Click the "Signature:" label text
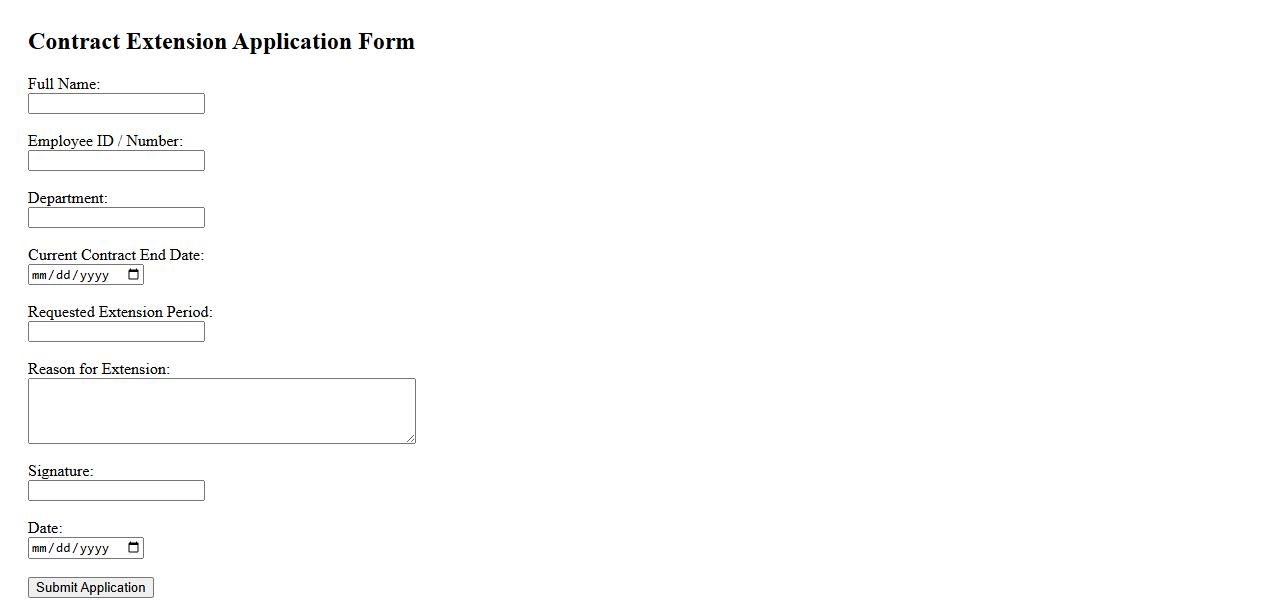The height and width of the screenshot is (601, 1278). pyautogui.click(x=60, y=471)
